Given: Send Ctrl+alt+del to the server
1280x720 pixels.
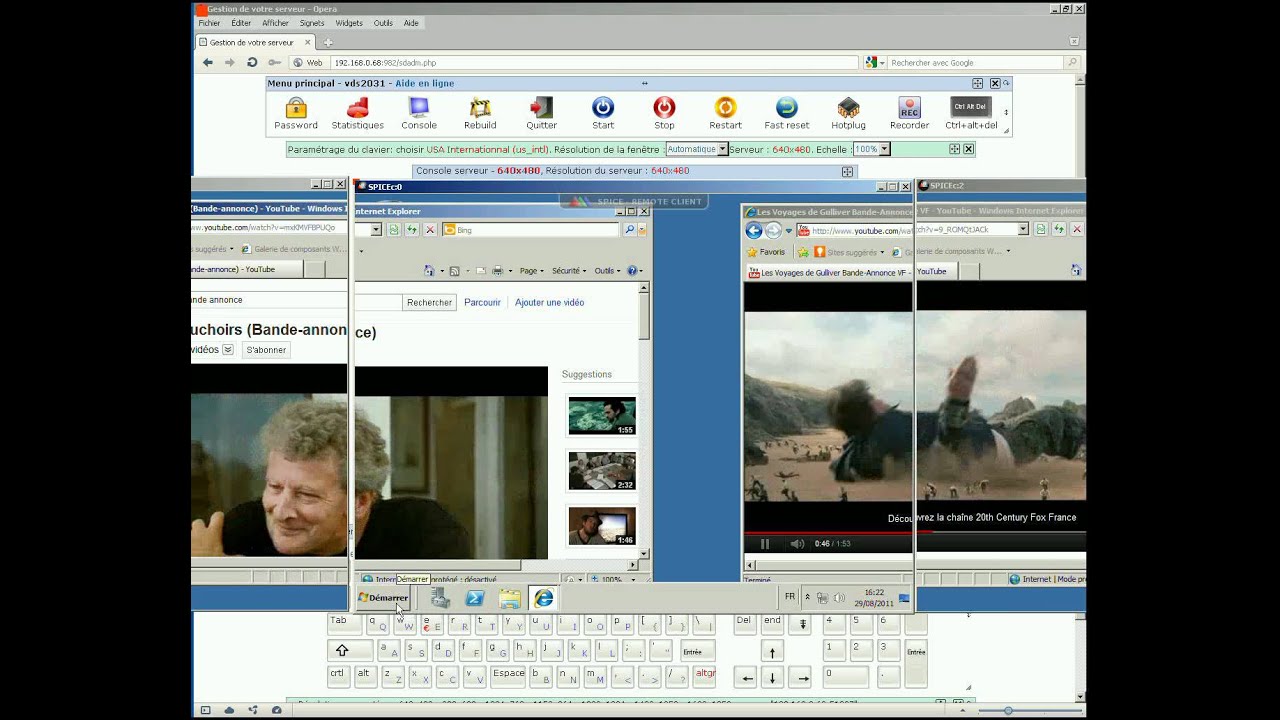Looking at the screenshot, I should pyautogui.click(x=971, y=113).
